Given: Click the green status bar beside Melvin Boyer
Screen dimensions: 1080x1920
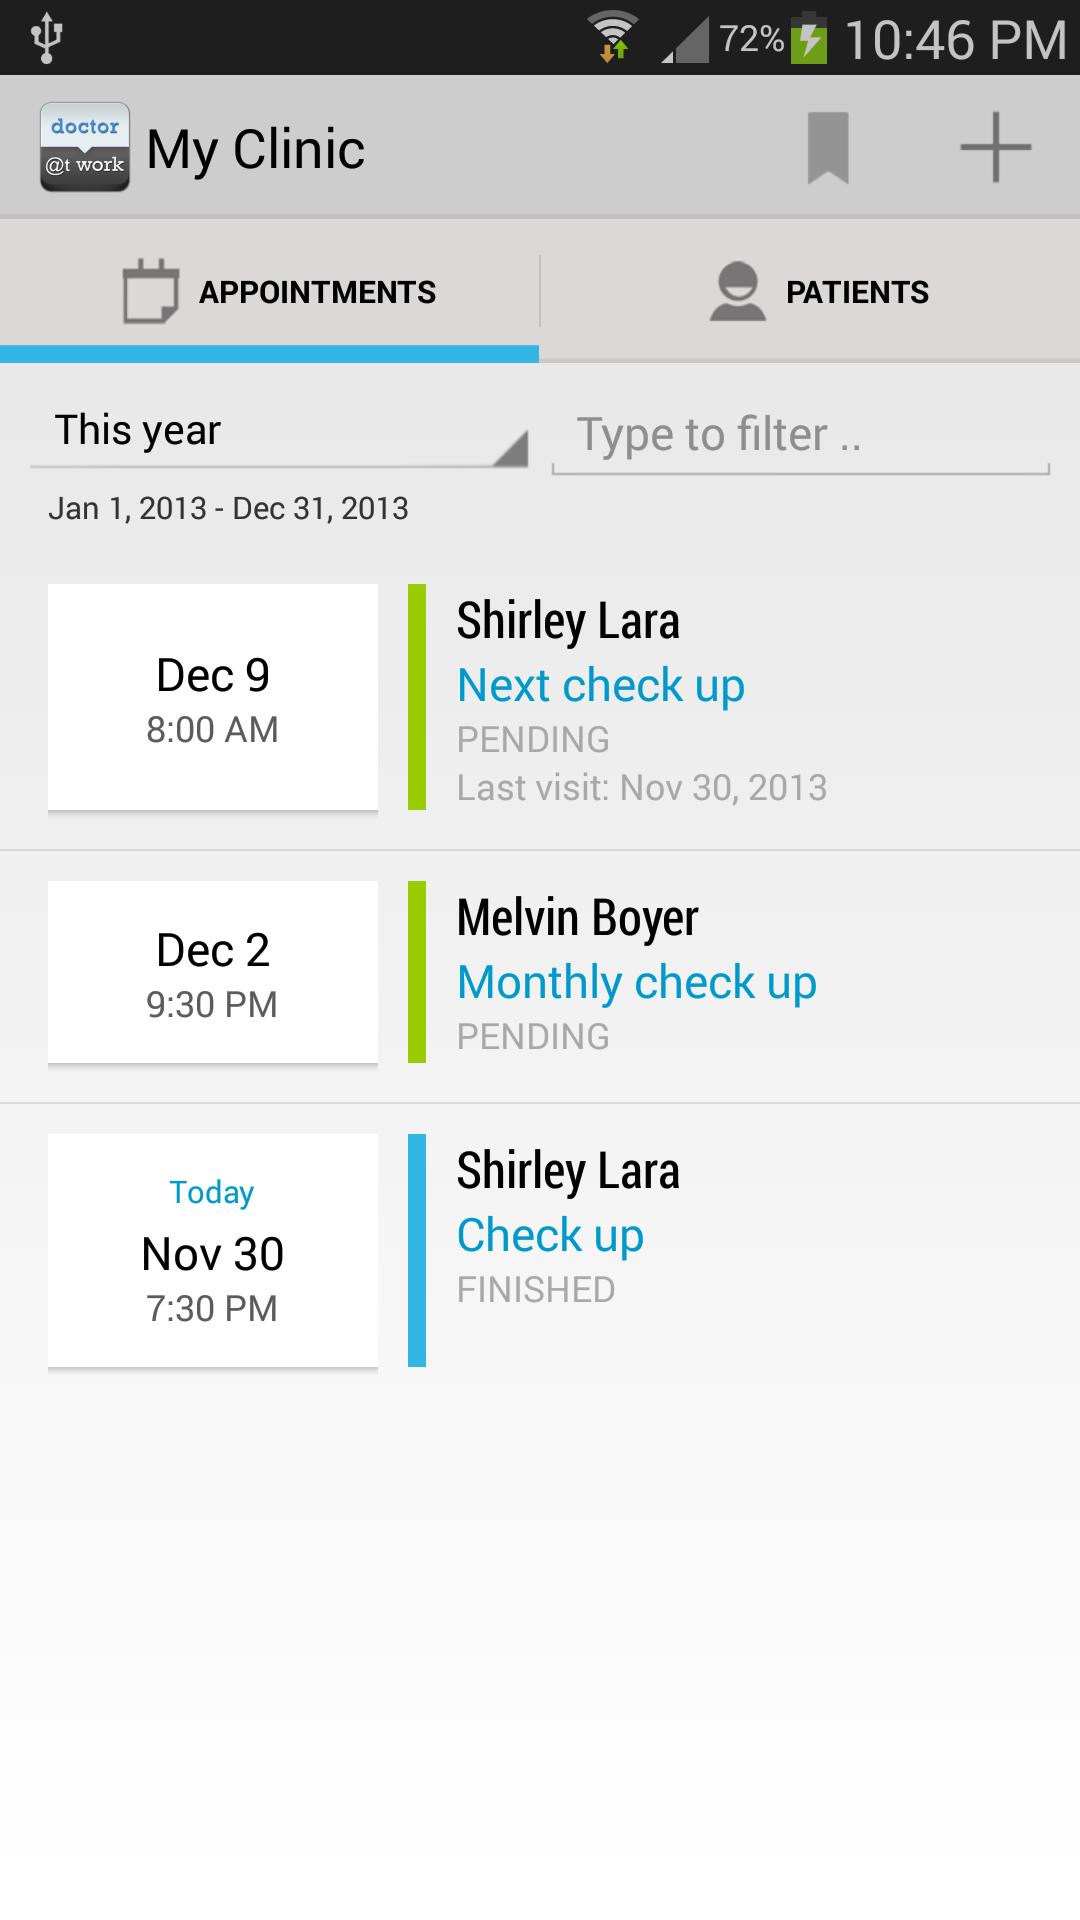Looking at the screenshot, I should click(417, 972).
